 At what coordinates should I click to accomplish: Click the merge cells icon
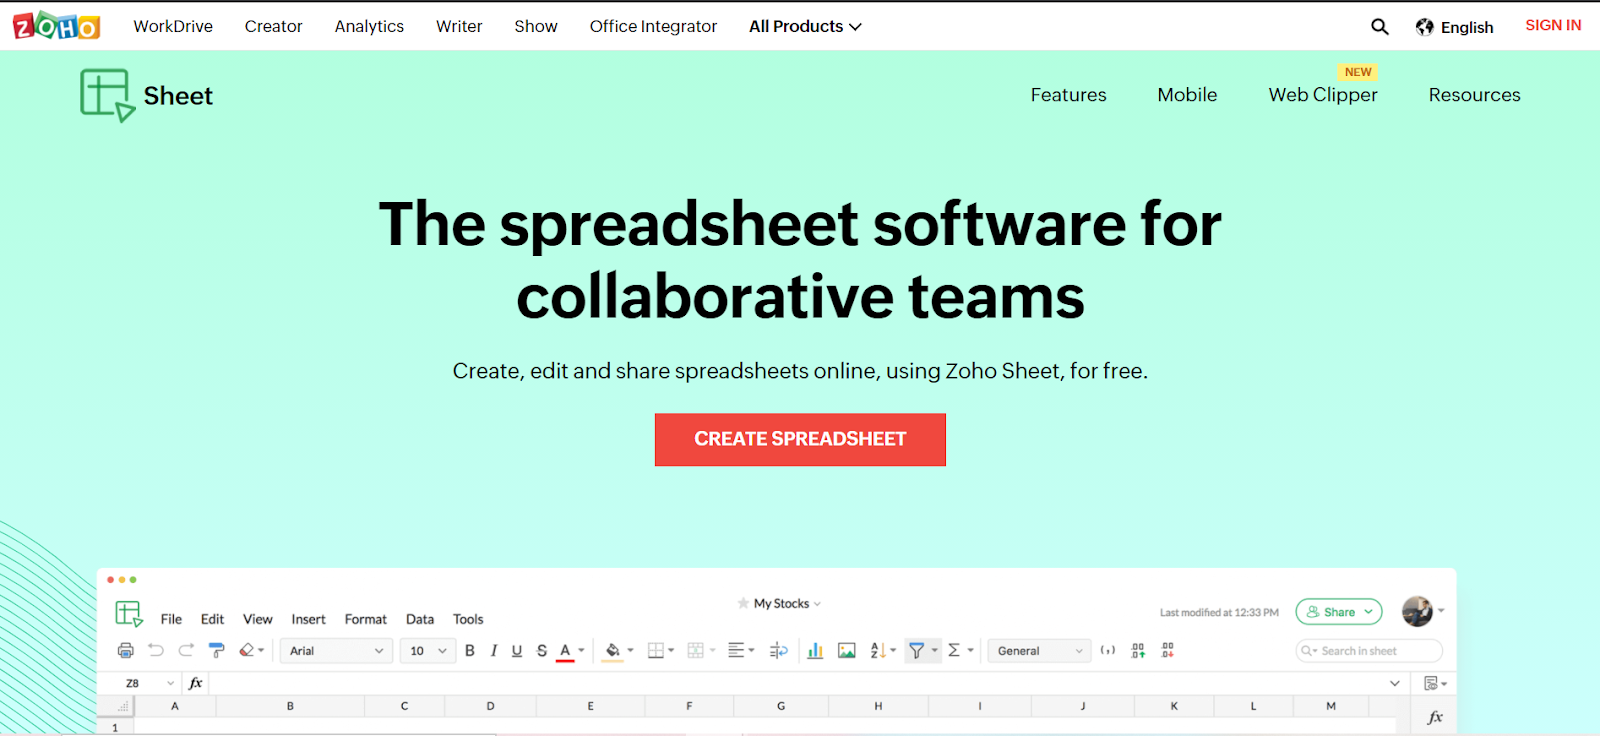(696, 651)
